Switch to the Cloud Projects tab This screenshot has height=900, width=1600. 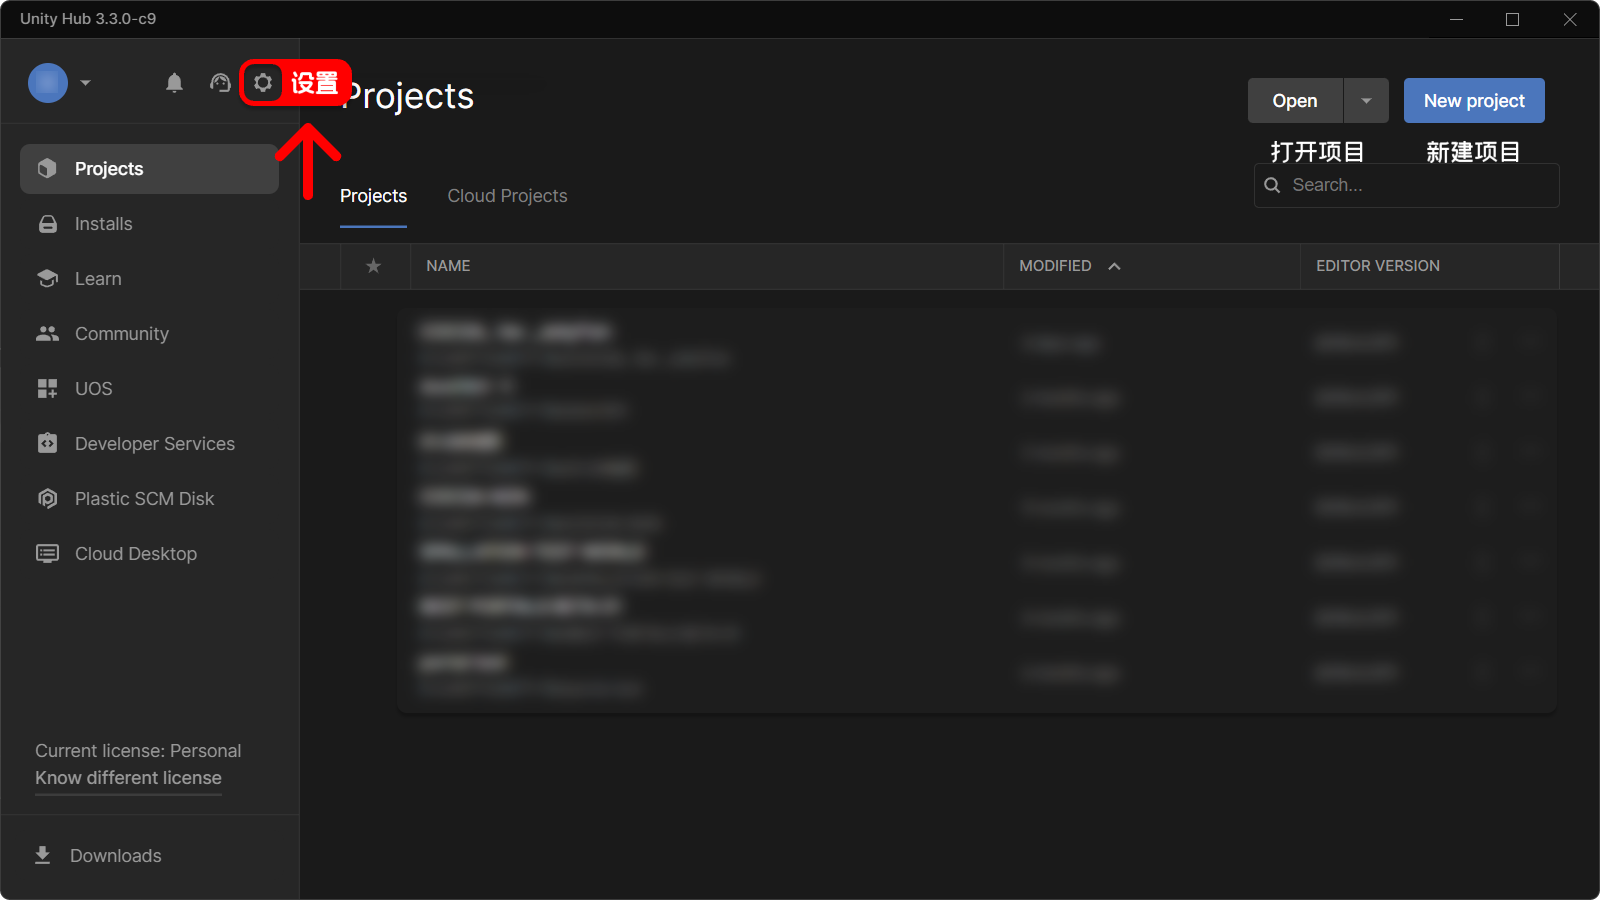coord(507,196)
